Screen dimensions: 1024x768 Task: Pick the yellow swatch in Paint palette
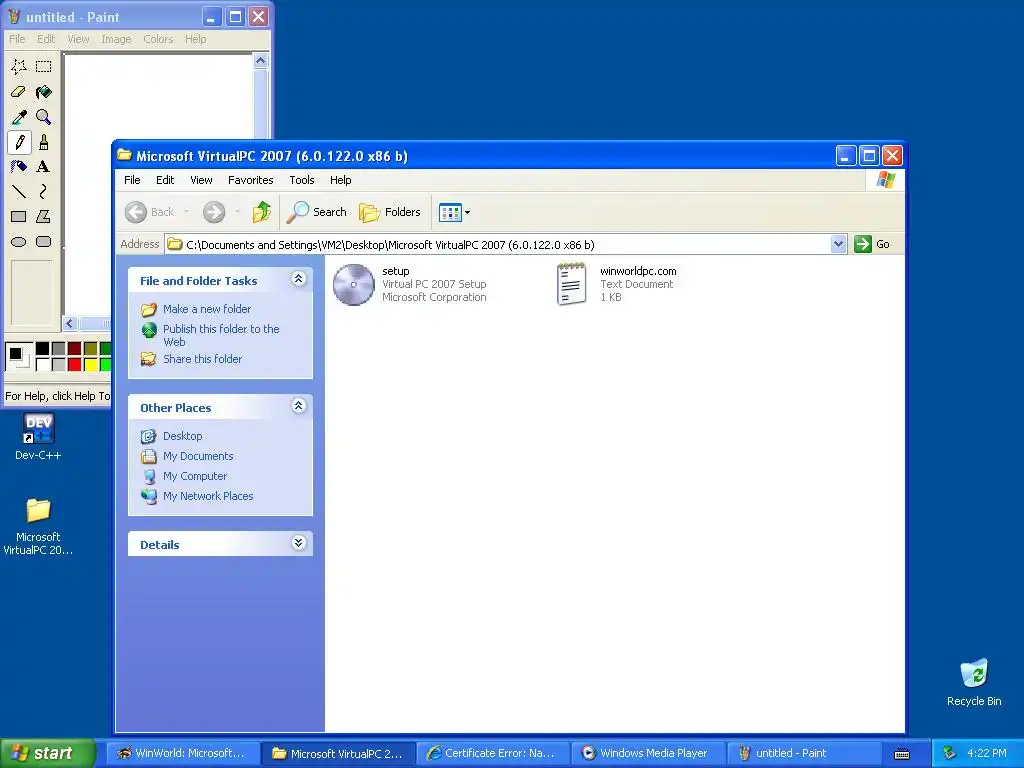coord(91,364)
